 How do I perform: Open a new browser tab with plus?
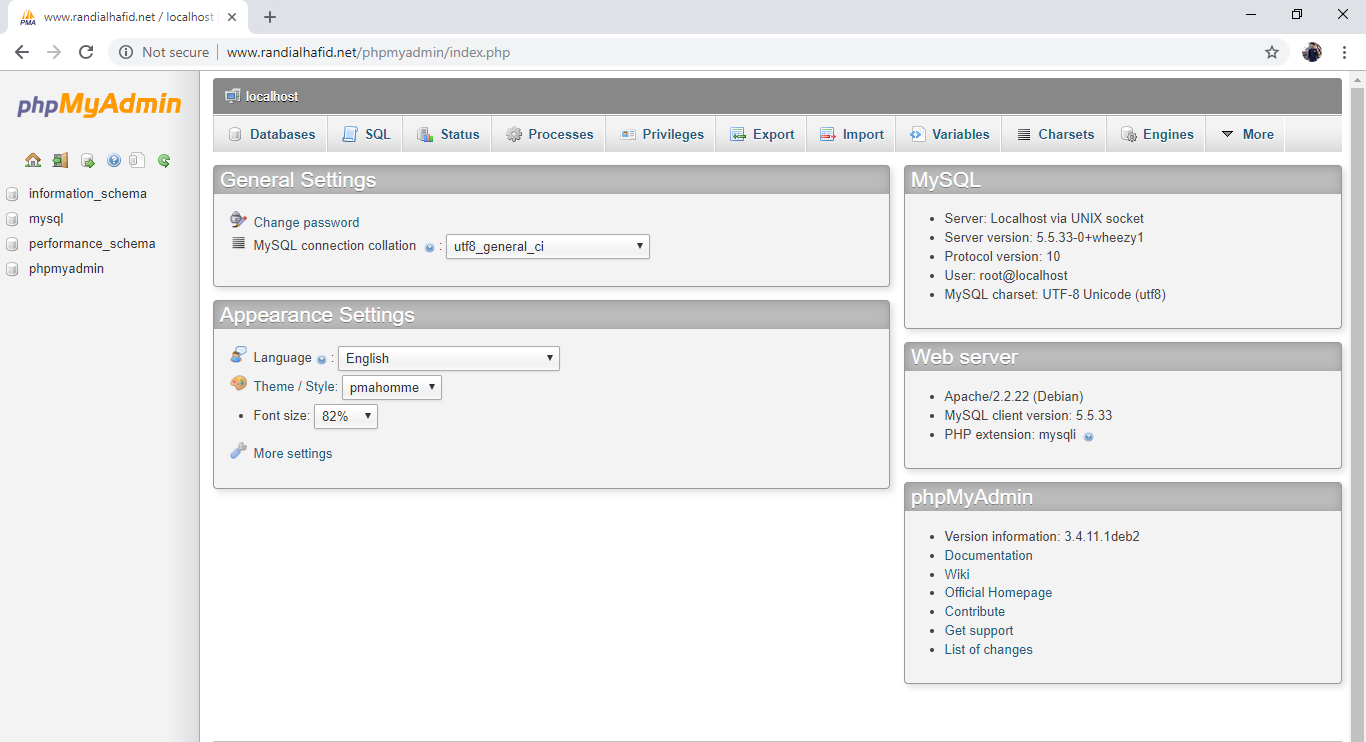point(270,17)
